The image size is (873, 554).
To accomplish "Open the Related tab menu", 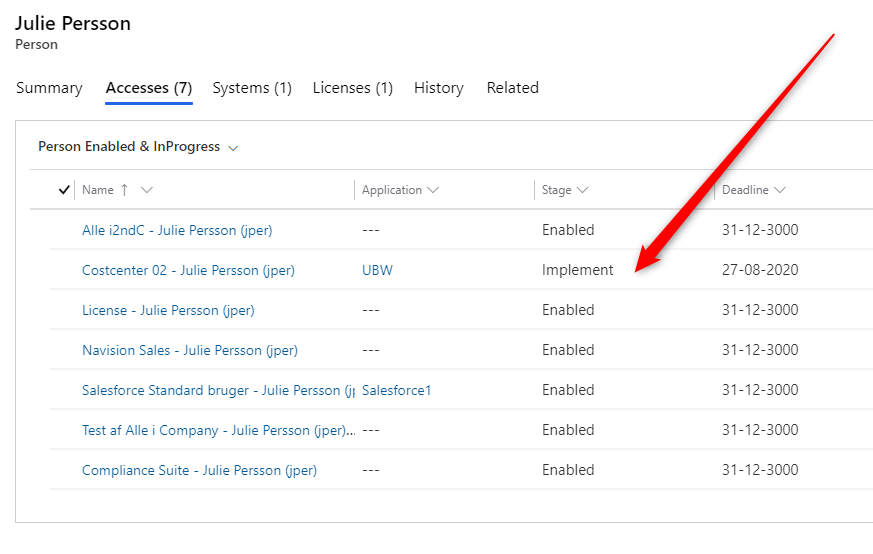I will (512, 88).
